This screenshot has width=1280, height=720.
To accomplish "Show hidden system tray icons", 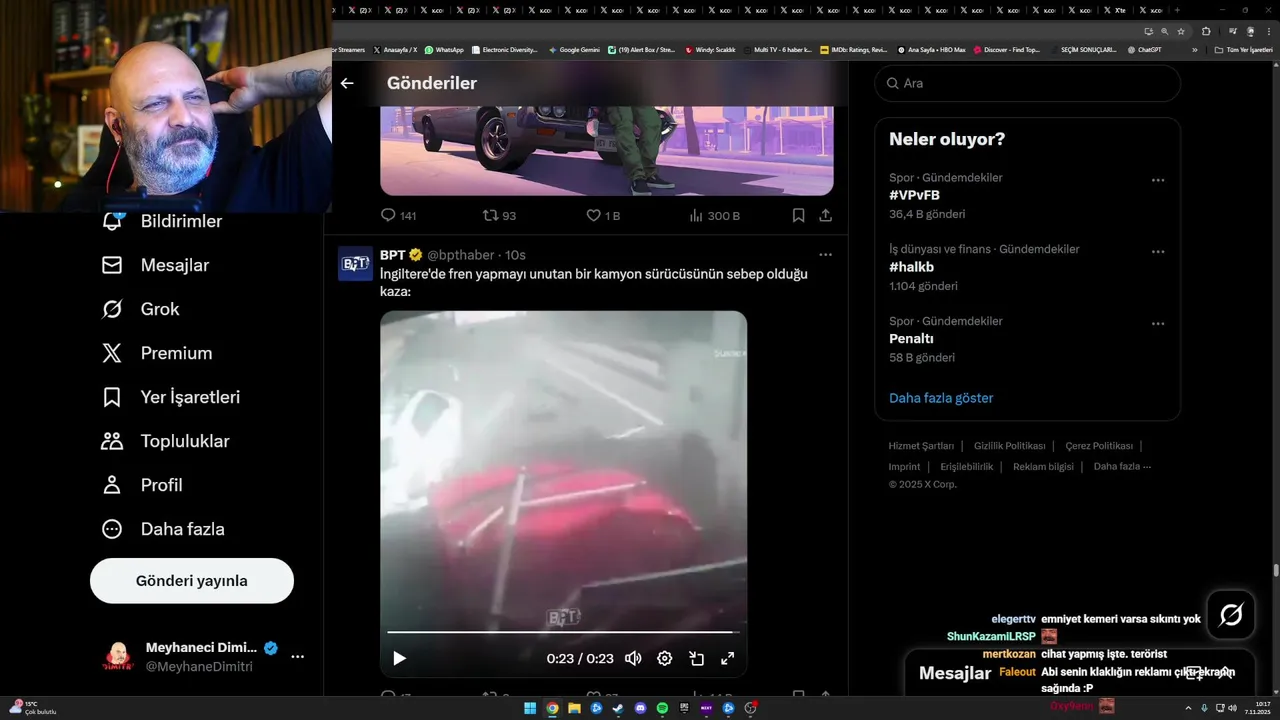I will 1188,708.
